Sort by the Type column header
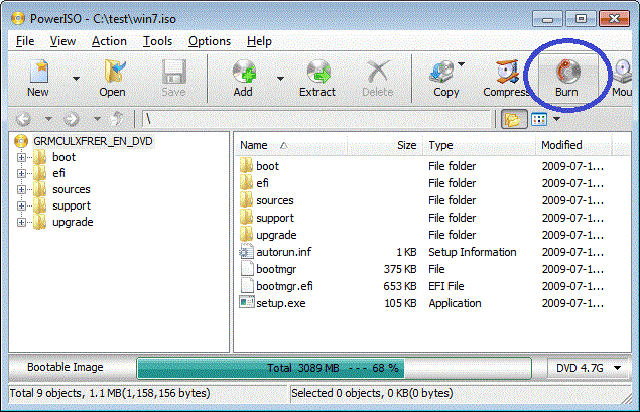The height and width of the screenshot is (412, 640). 479,145
